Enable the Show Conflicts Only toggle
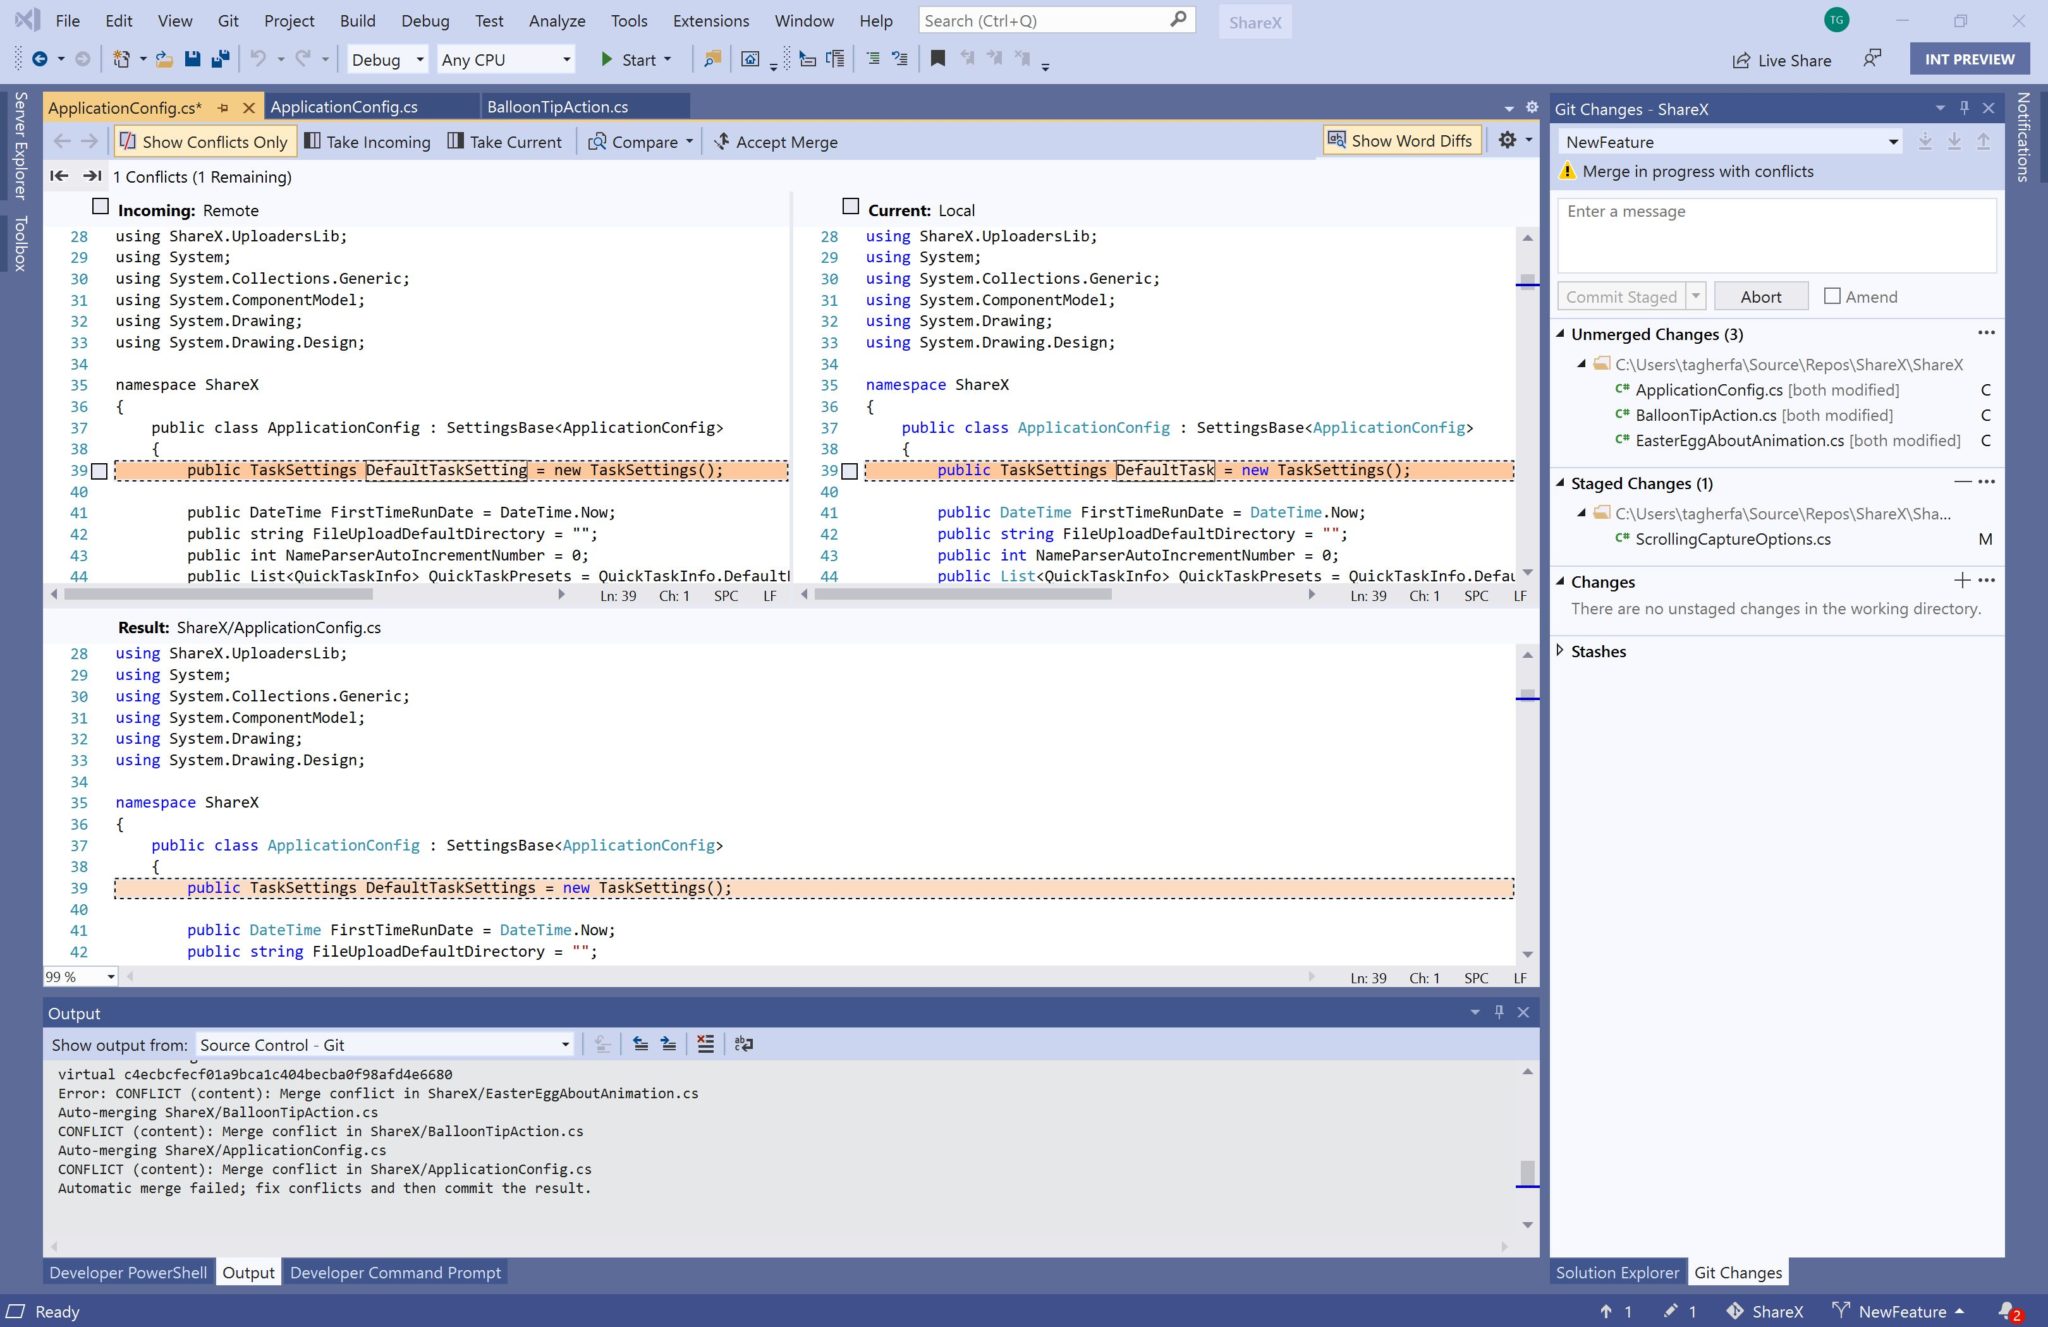Viewport: 2048px width, 1327px height. click(x=205, y=141)
